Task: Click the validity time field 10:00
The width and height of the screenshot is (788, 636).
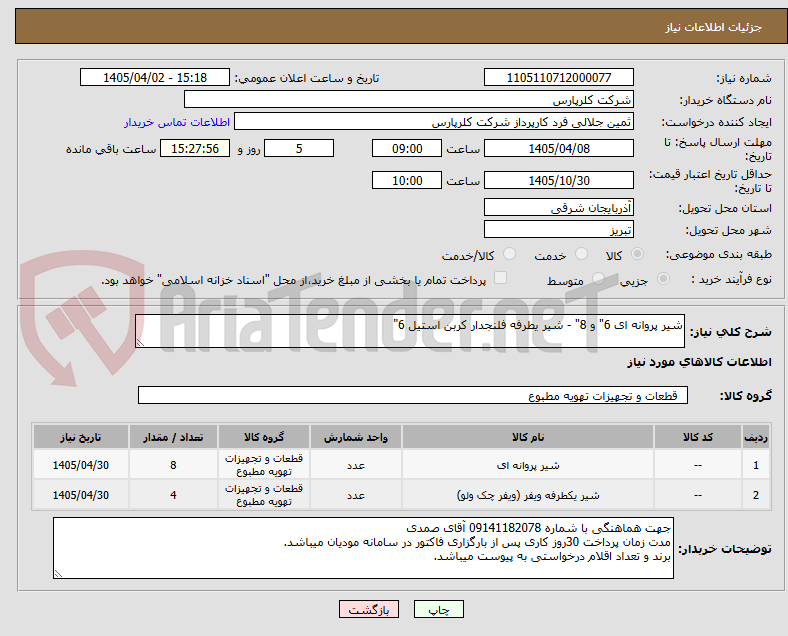Action: (x=407, y=181)
